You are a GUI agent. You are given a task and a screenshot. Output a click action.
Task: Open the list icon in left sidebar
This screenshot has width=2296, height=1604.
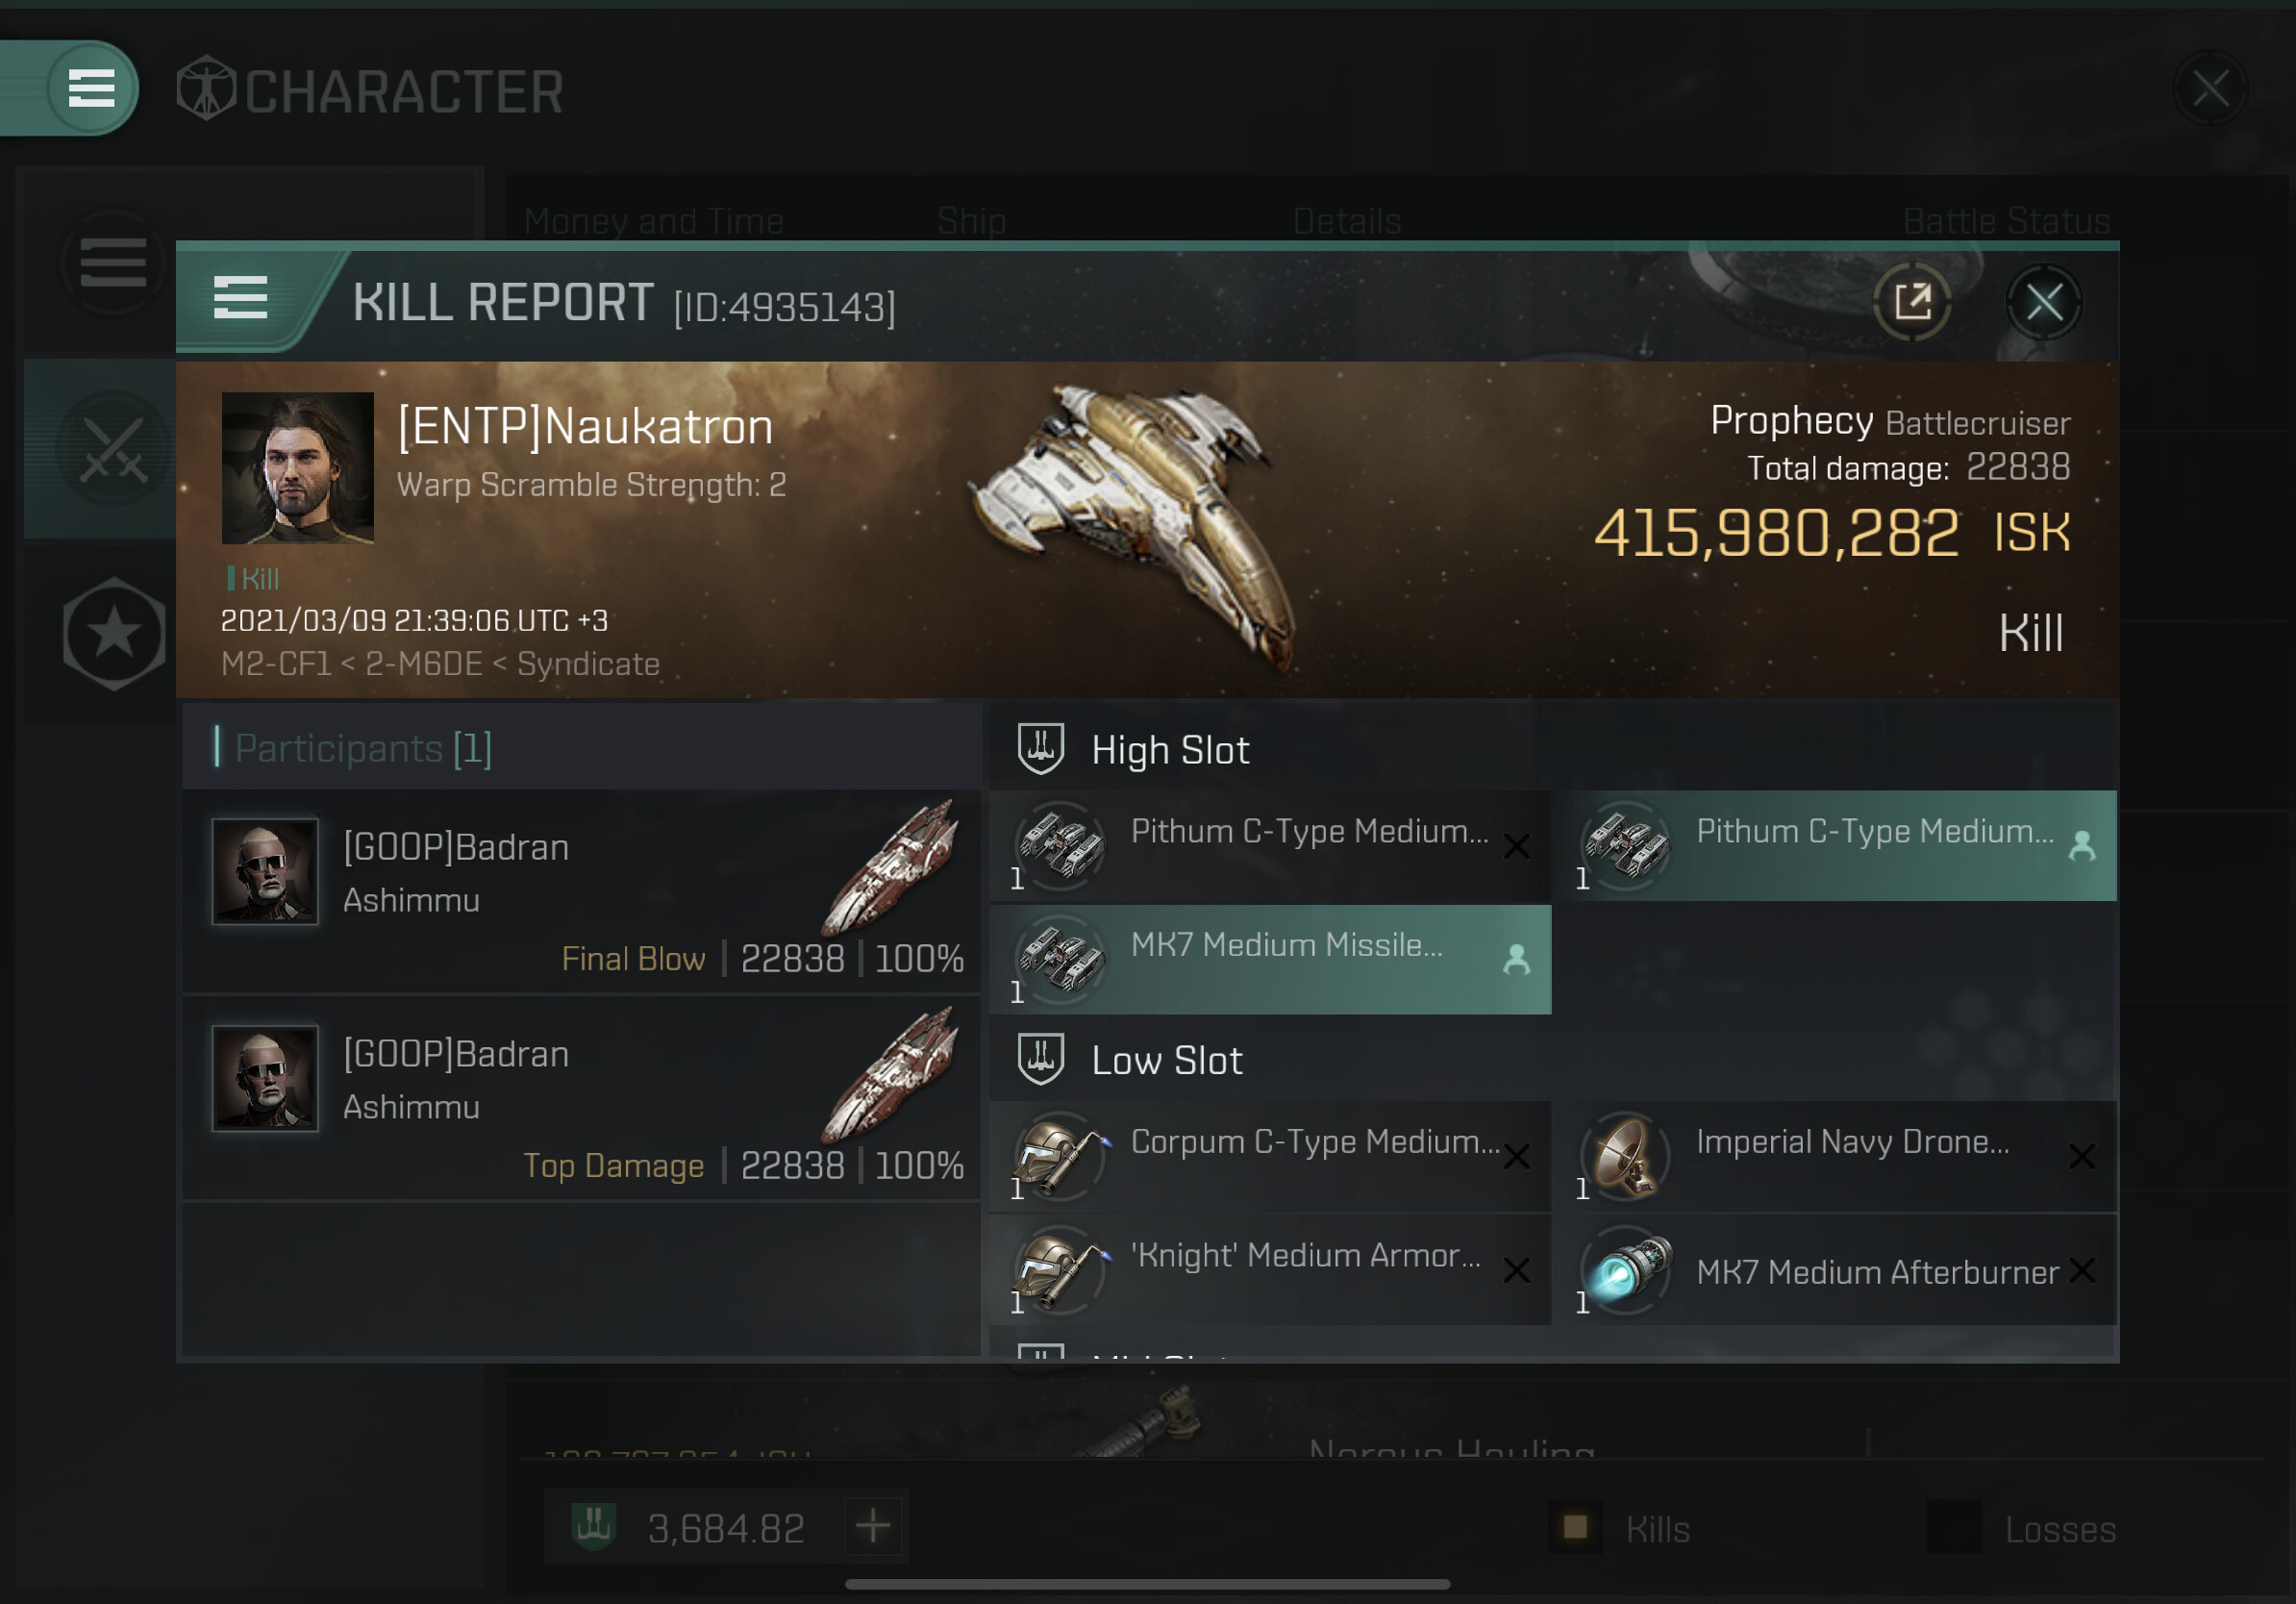[113, 262]
